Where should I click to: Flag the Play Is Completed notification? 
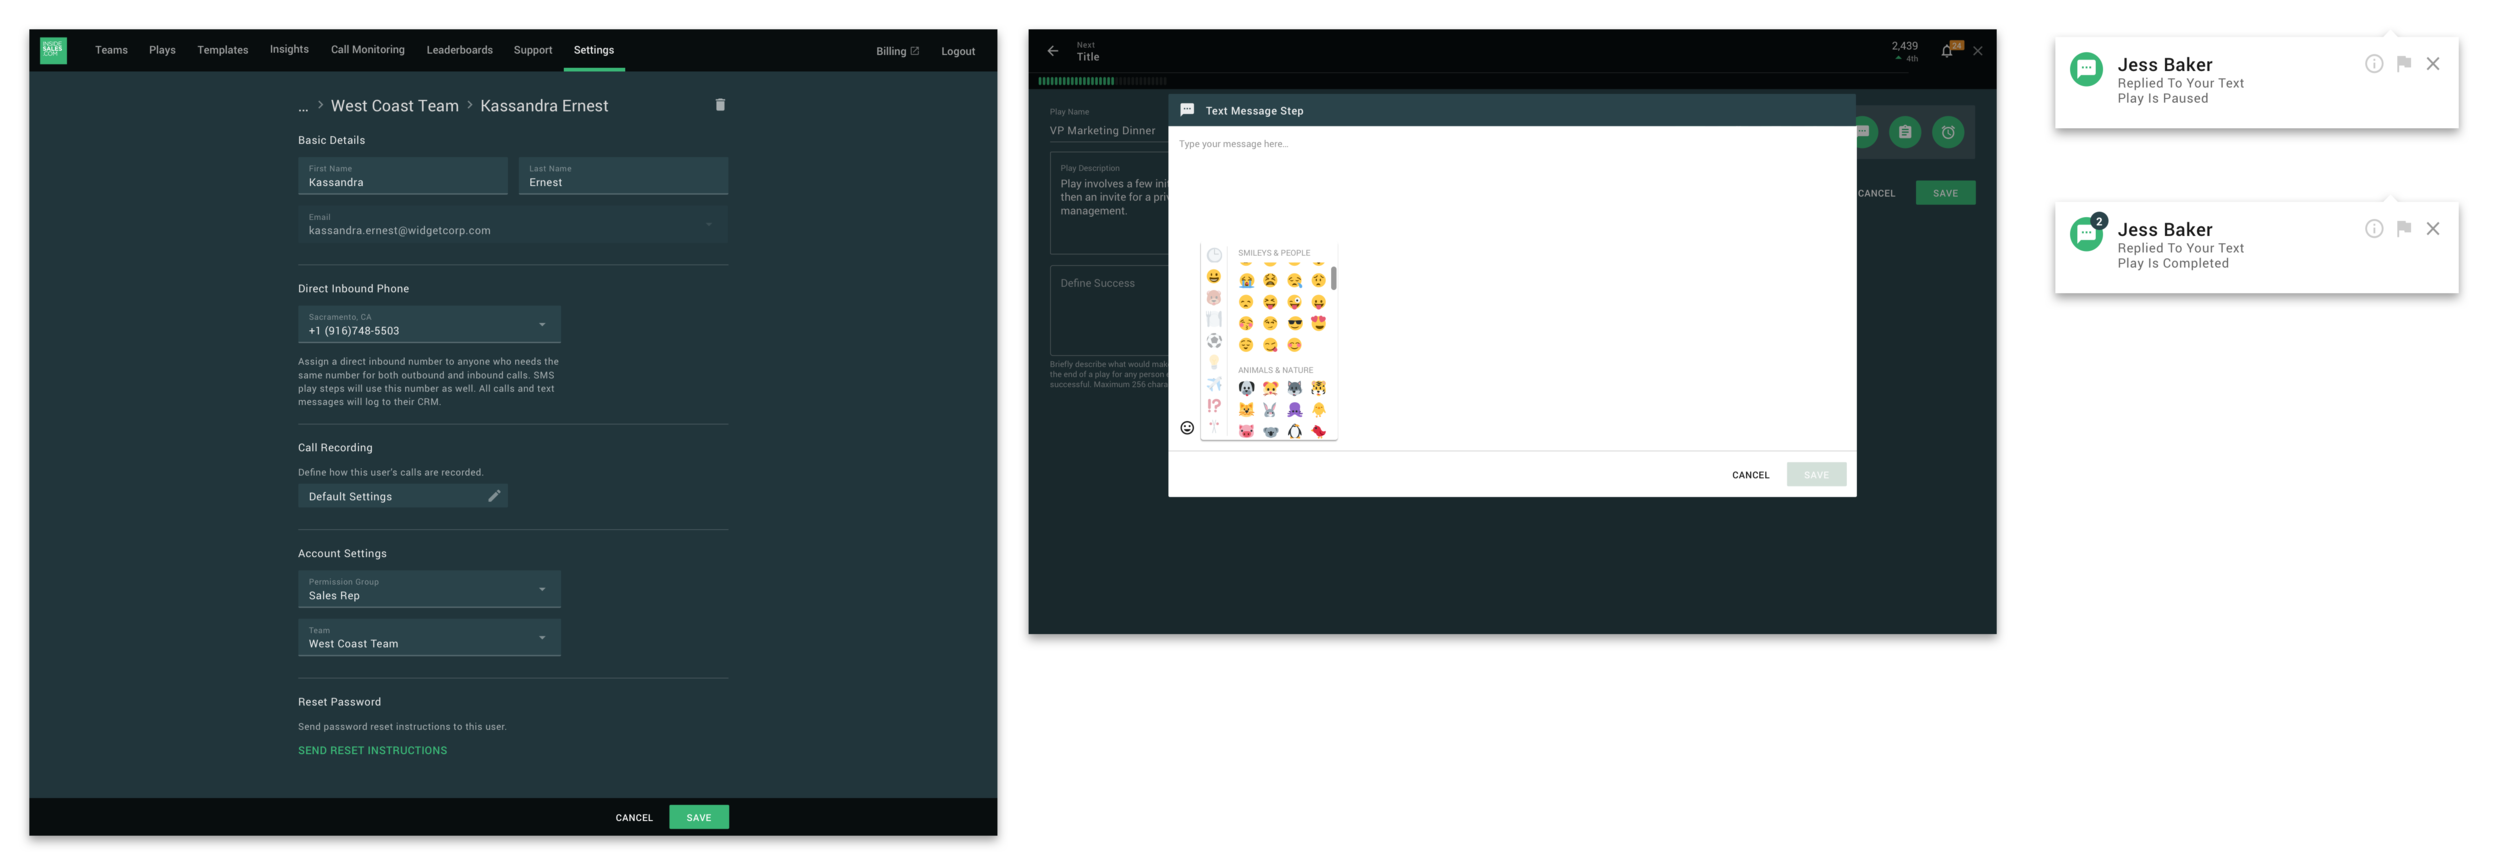tap(2404, 229)
